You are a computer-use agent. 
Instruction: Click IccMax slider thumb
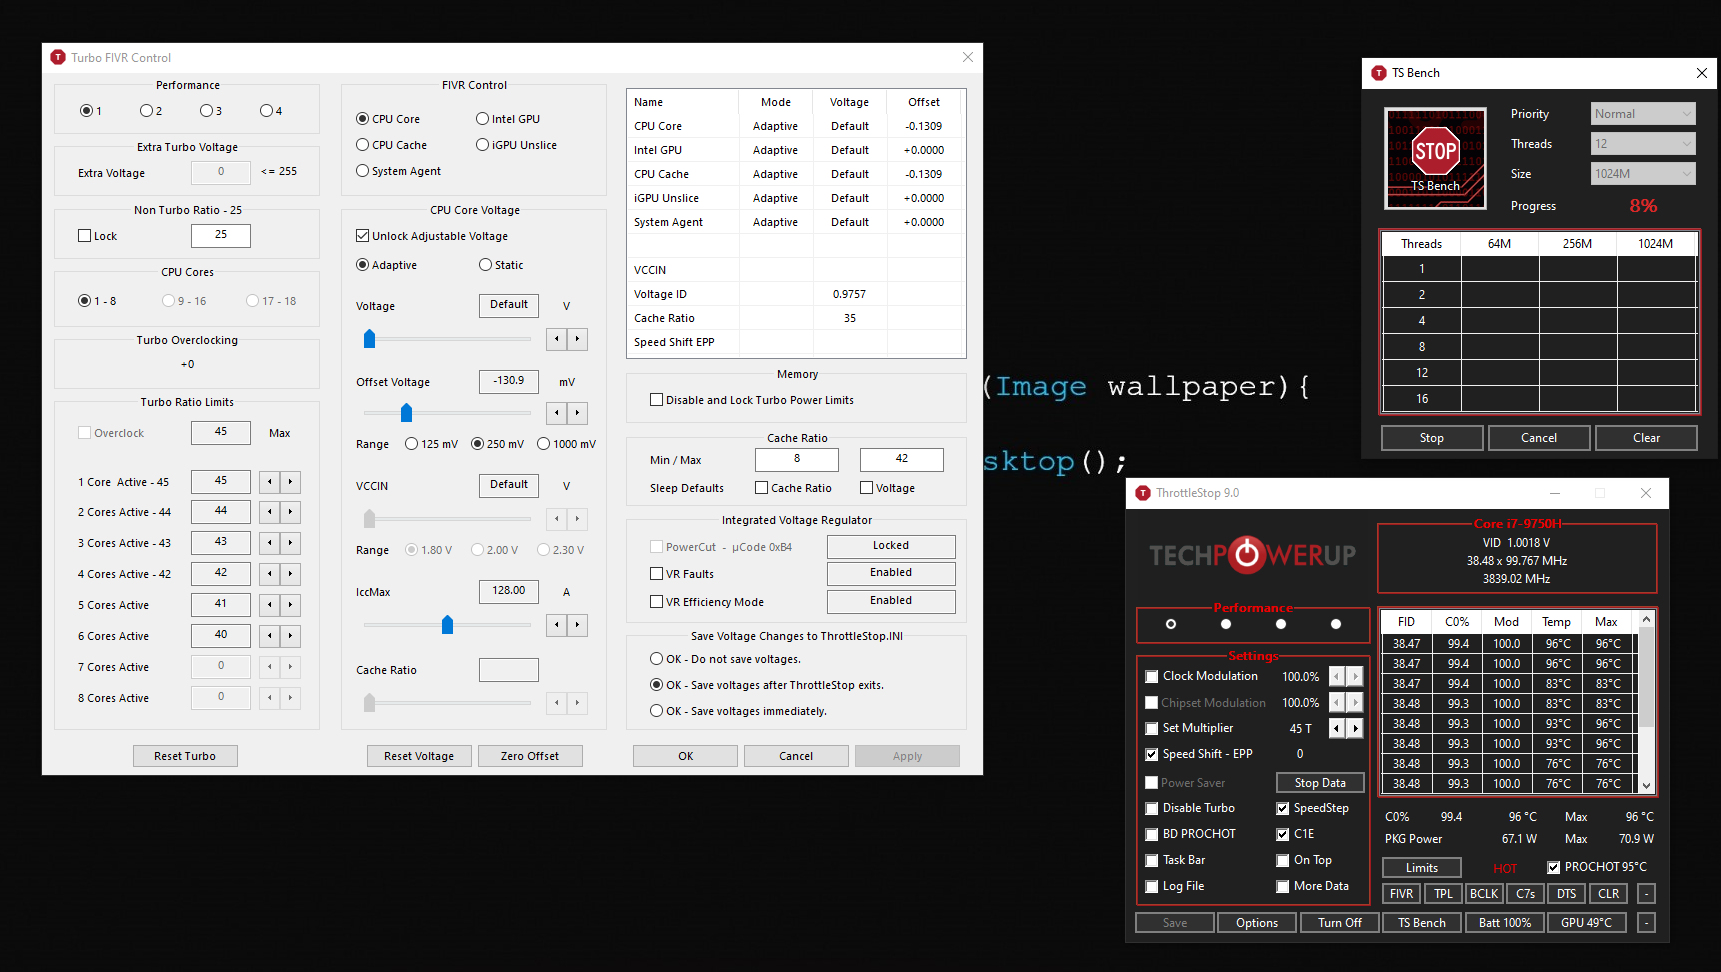point(447,625)
